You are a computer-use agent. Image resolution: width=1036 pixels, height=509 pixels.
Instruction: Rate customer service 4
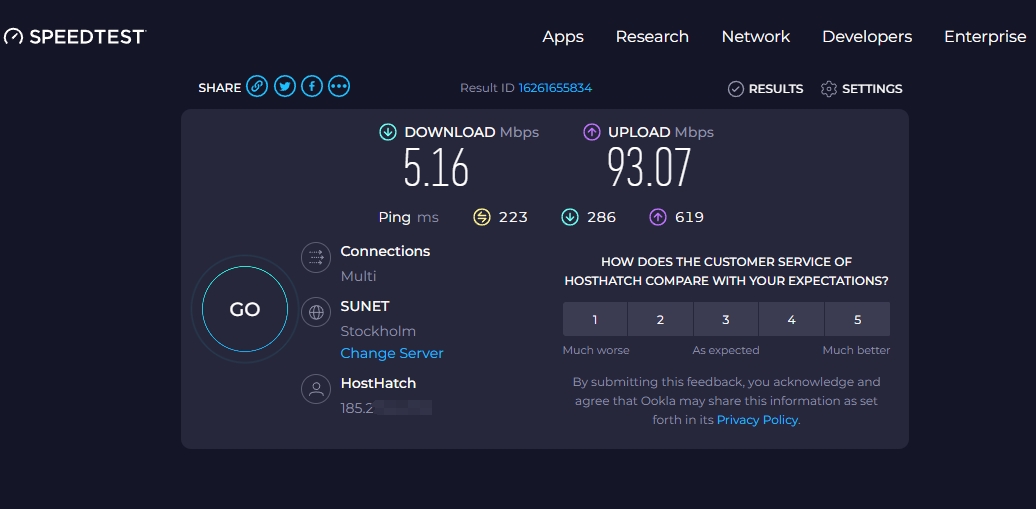[x=792, y=319]
